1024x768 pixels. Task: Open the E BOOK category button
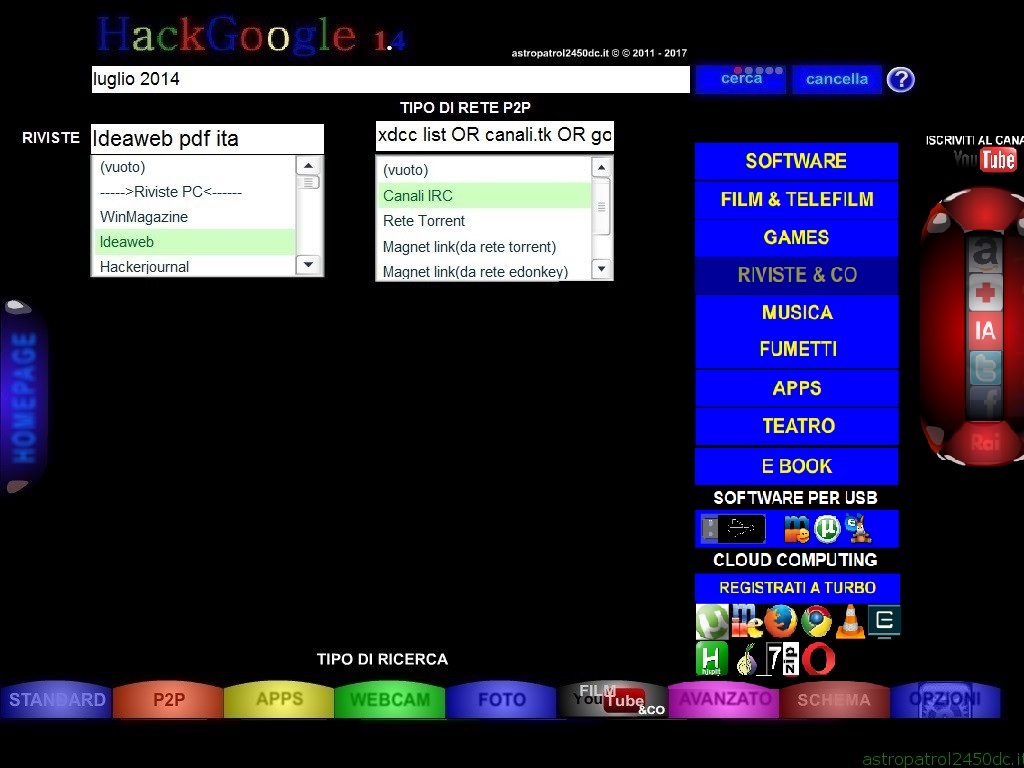796,466
